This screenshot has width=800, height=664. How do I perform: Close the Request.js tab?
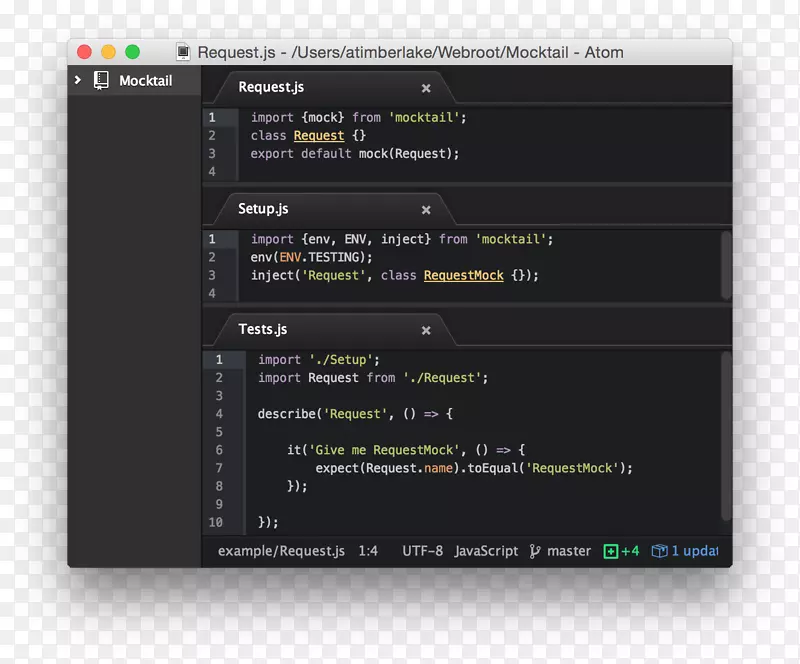coord(426,88)
